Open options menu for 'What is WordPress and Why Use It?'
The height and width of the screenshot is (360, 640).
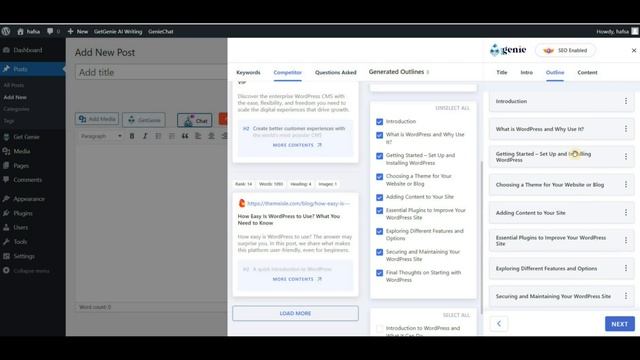(x=626, y=129)
